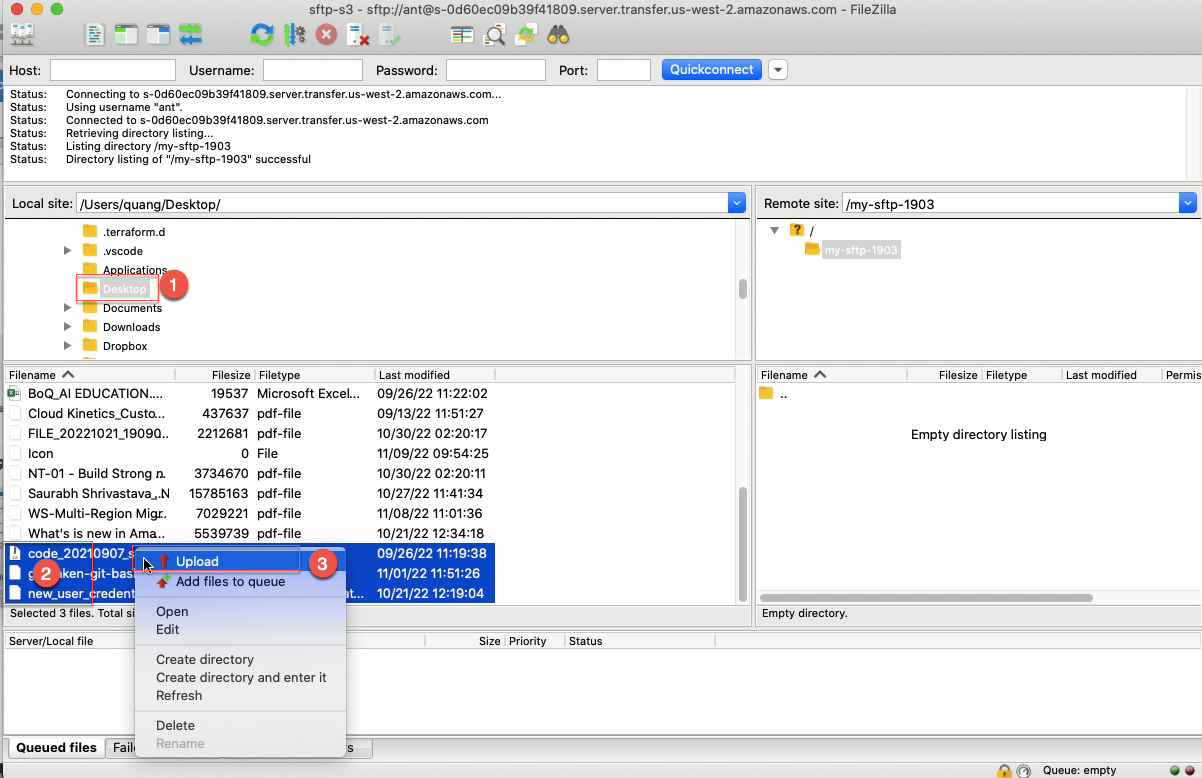Search files with binoculars icon
1202x778 pixels.
558,35
